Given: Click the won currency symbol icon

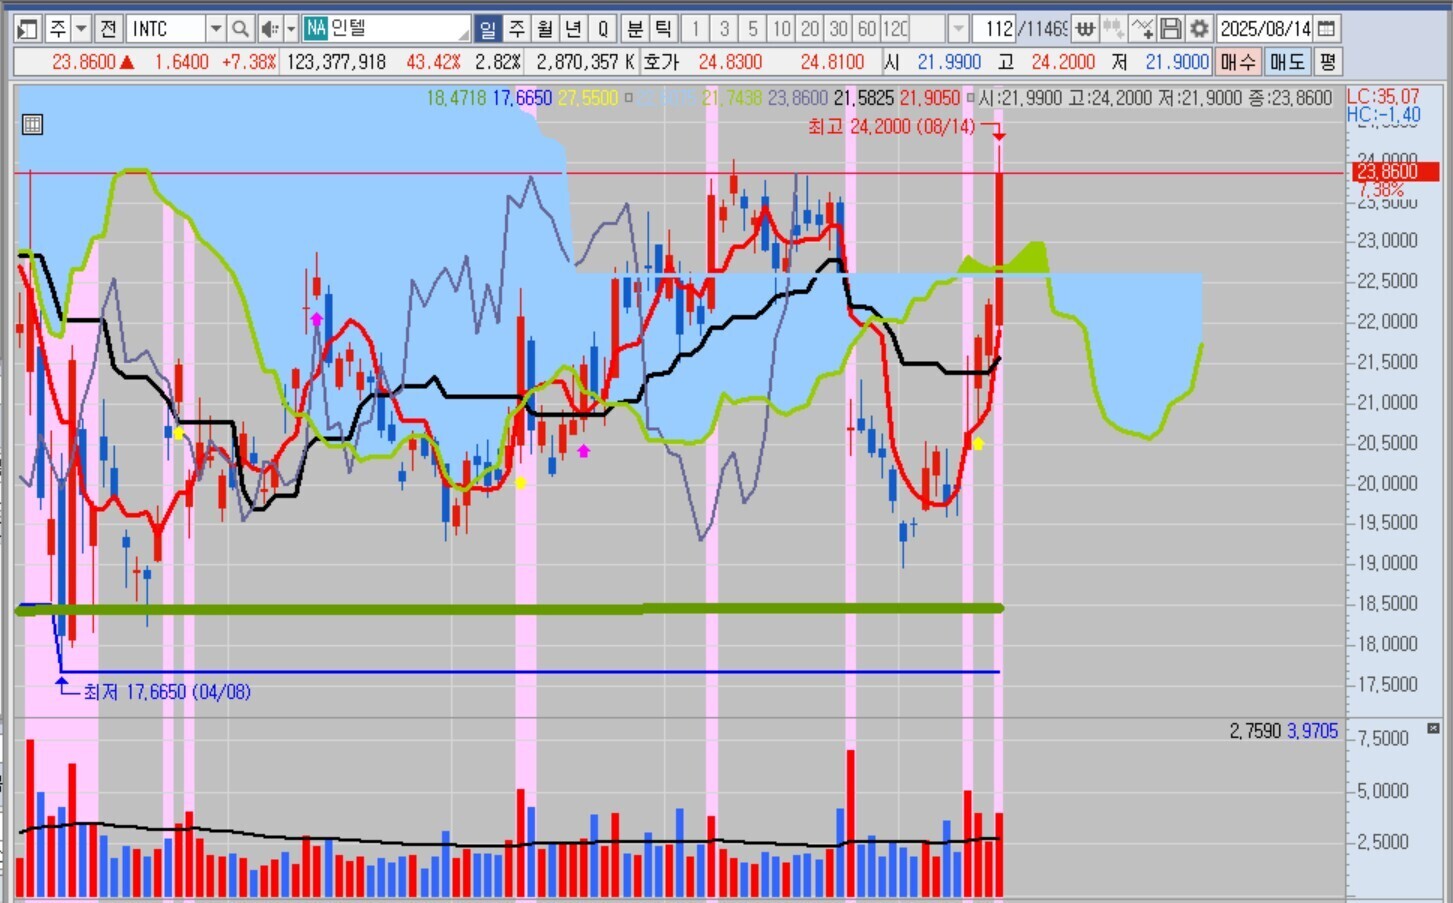Looking at the screenshot, I should 1085,29.
